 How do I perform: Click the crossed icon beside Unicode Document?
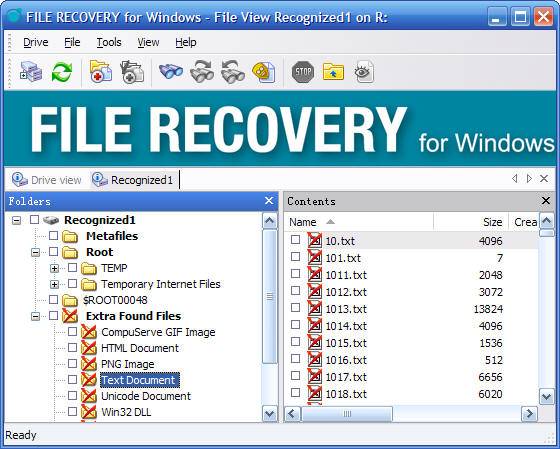[89, 396]
